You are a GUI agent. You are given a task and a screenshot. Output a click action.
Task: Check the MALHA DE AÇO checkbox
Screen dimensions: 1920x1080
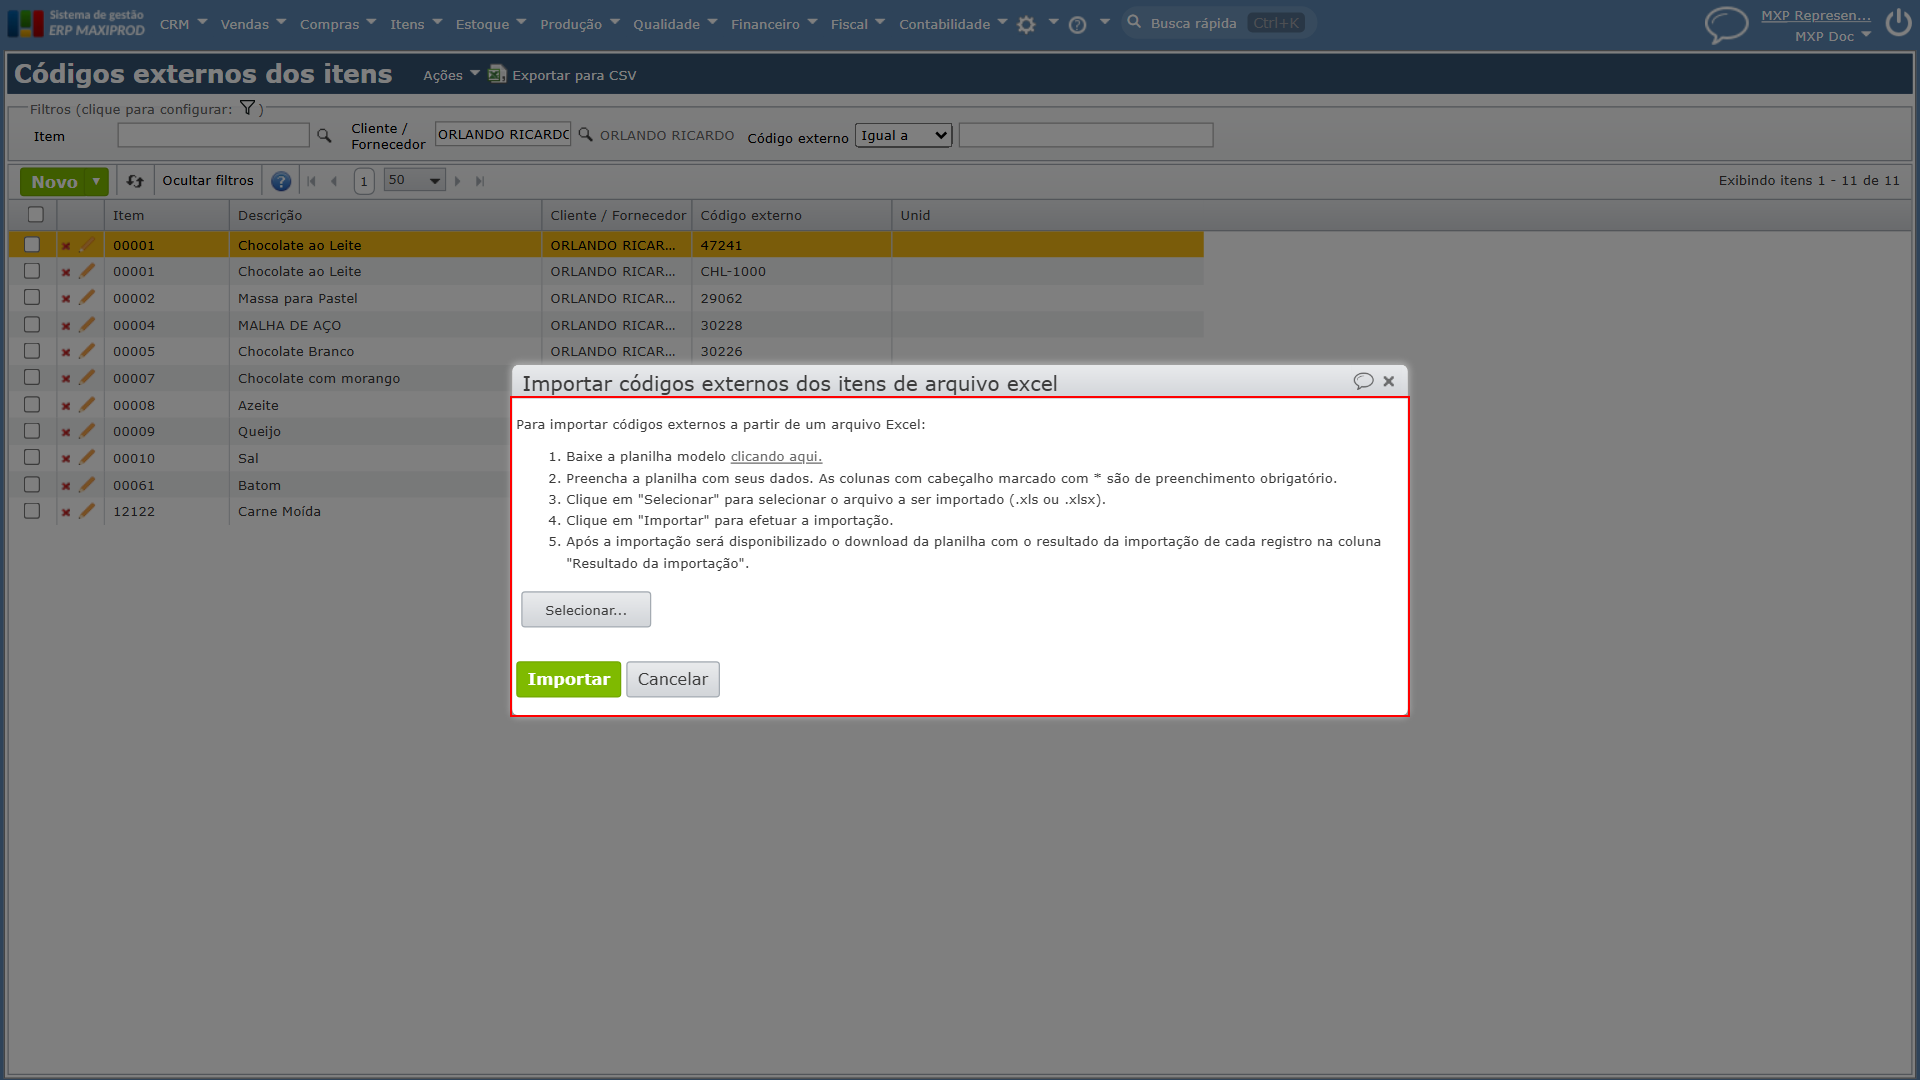coord(32,325)
